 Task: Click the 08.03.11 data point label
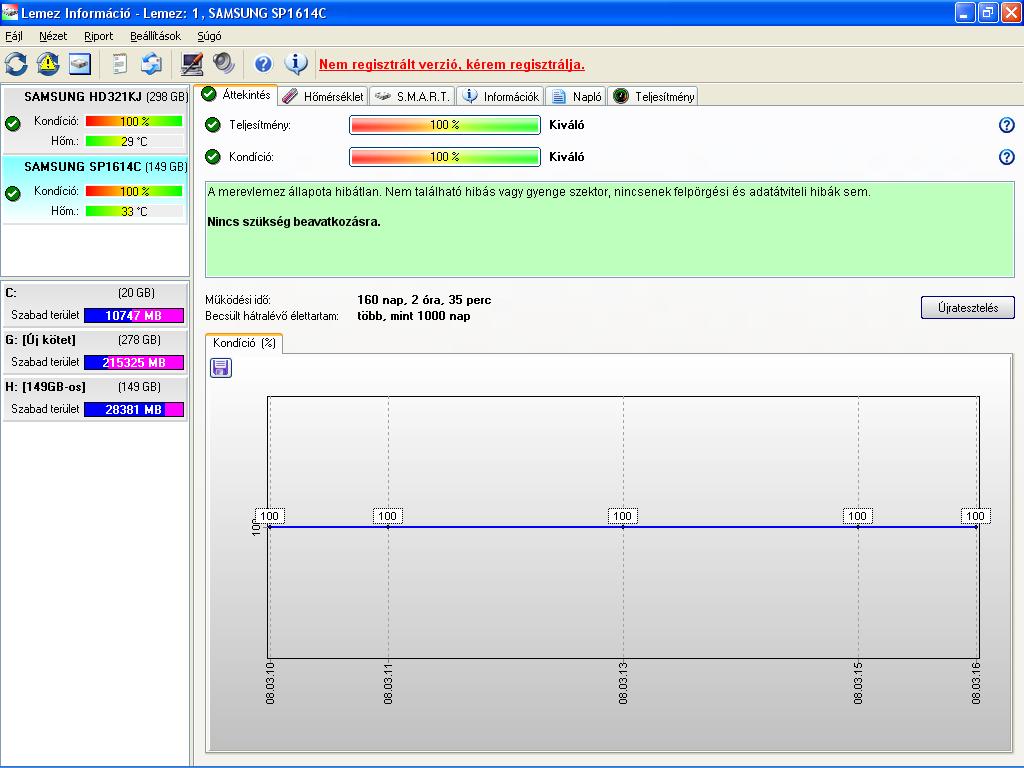click(x=387, y=516)
